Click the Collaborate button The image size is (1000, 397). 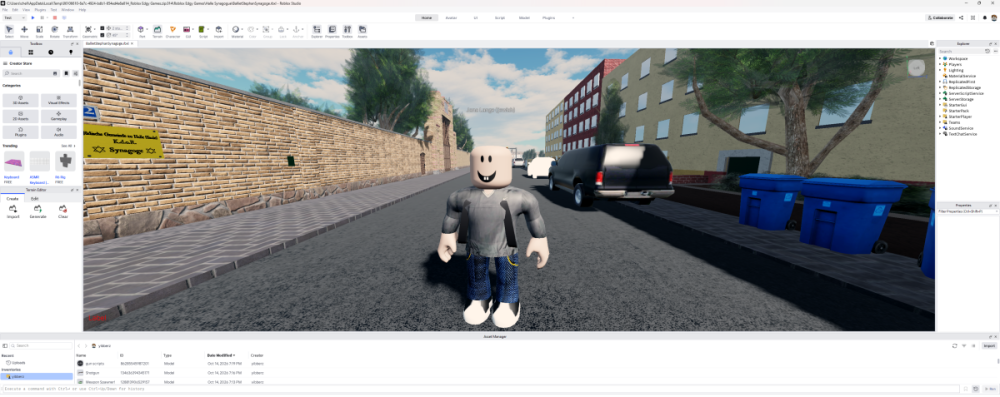pyautogui.click(x=941, y=18)
